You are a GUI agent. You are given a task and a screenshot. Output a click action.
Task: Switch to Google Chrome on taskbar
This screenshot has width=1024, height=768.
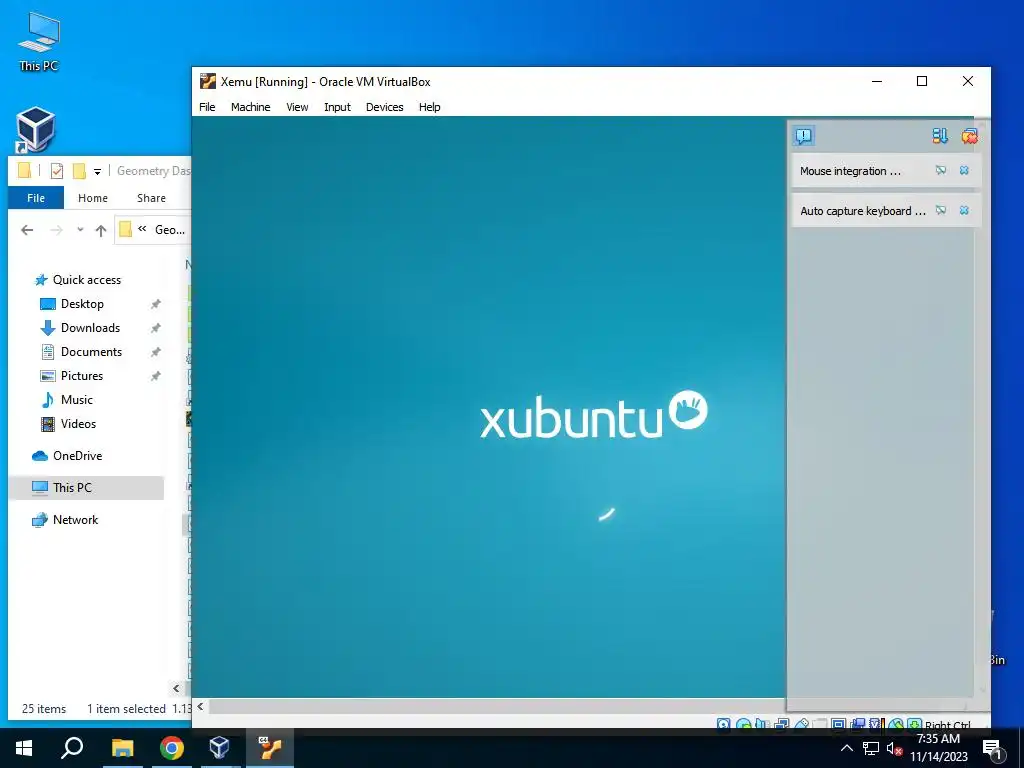click(x=171, y=748)
